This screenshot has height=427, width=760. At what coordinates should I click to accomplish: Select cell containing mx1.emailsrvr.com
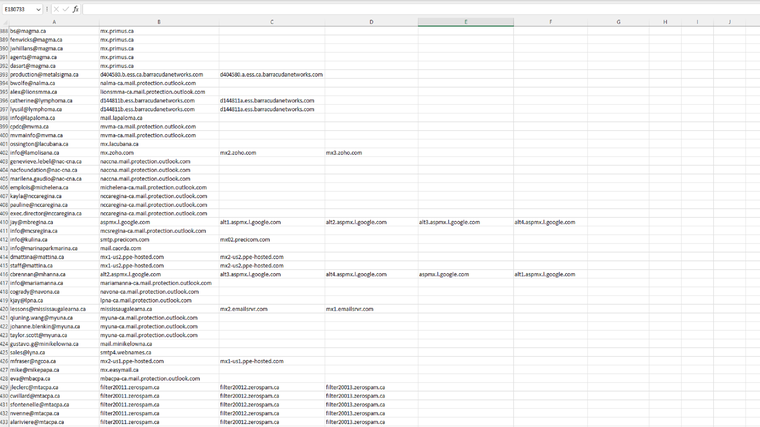349,309
